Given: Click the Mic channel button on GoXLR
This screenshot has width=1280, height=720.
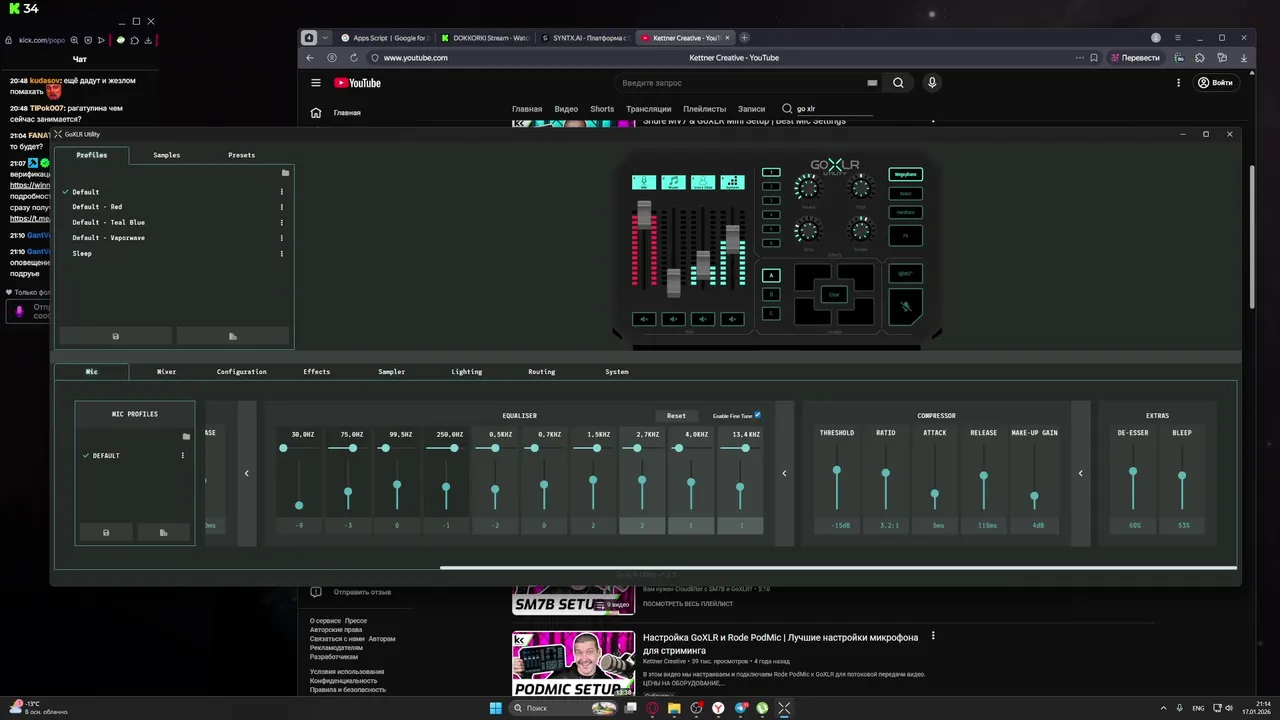Looking at the screenshot, I should 644,182.
